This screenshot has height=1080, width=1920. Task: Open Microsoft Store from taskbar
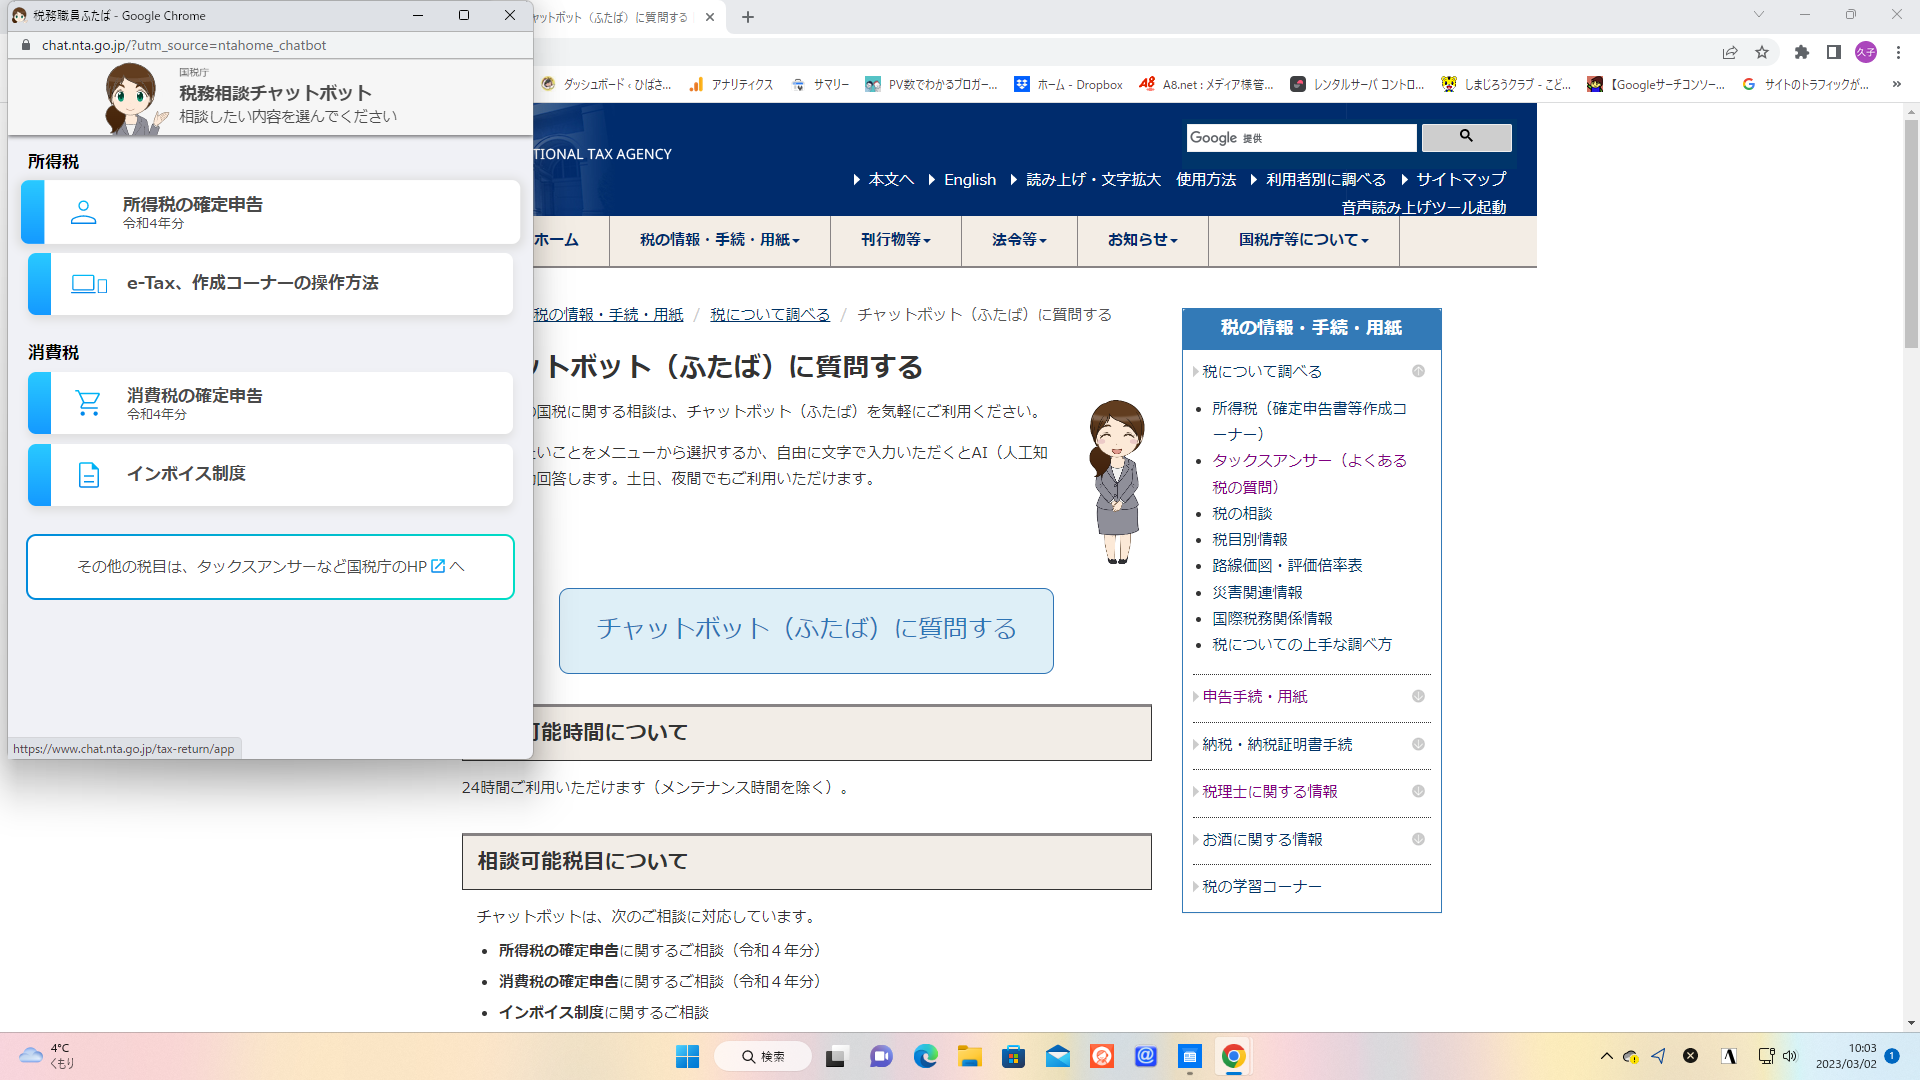point(1013,1056)
